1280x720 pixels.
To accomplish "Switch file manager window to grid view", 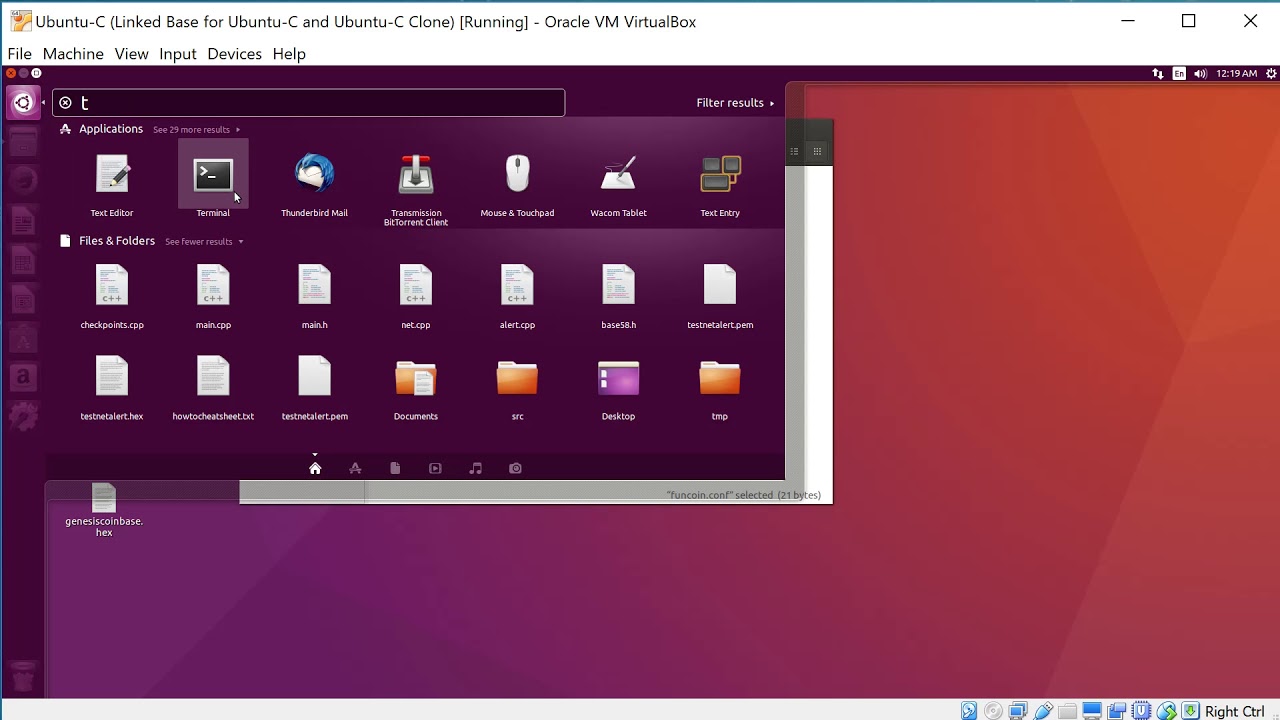I will 817,152.
